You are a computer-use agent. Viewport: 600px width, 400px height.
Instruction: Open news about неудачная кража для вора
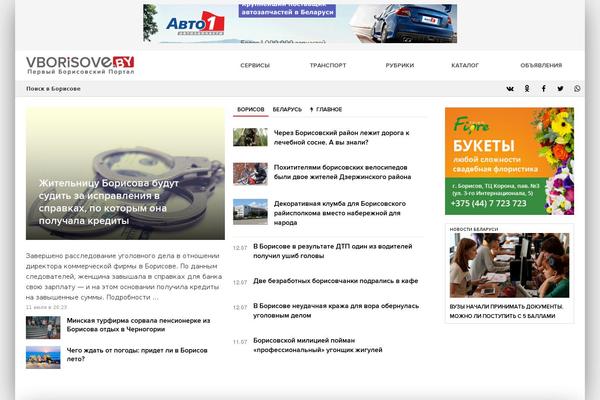(x=336, y=311)
